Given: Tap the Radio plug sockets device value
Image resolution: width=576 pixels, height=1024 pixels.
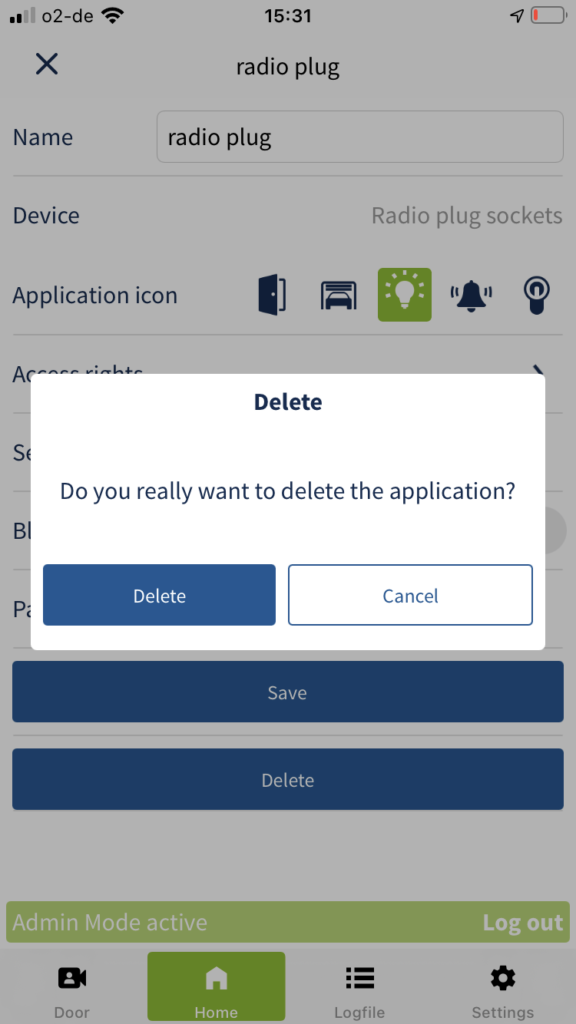Looking at the screenshot, I should tap(467, 216).
